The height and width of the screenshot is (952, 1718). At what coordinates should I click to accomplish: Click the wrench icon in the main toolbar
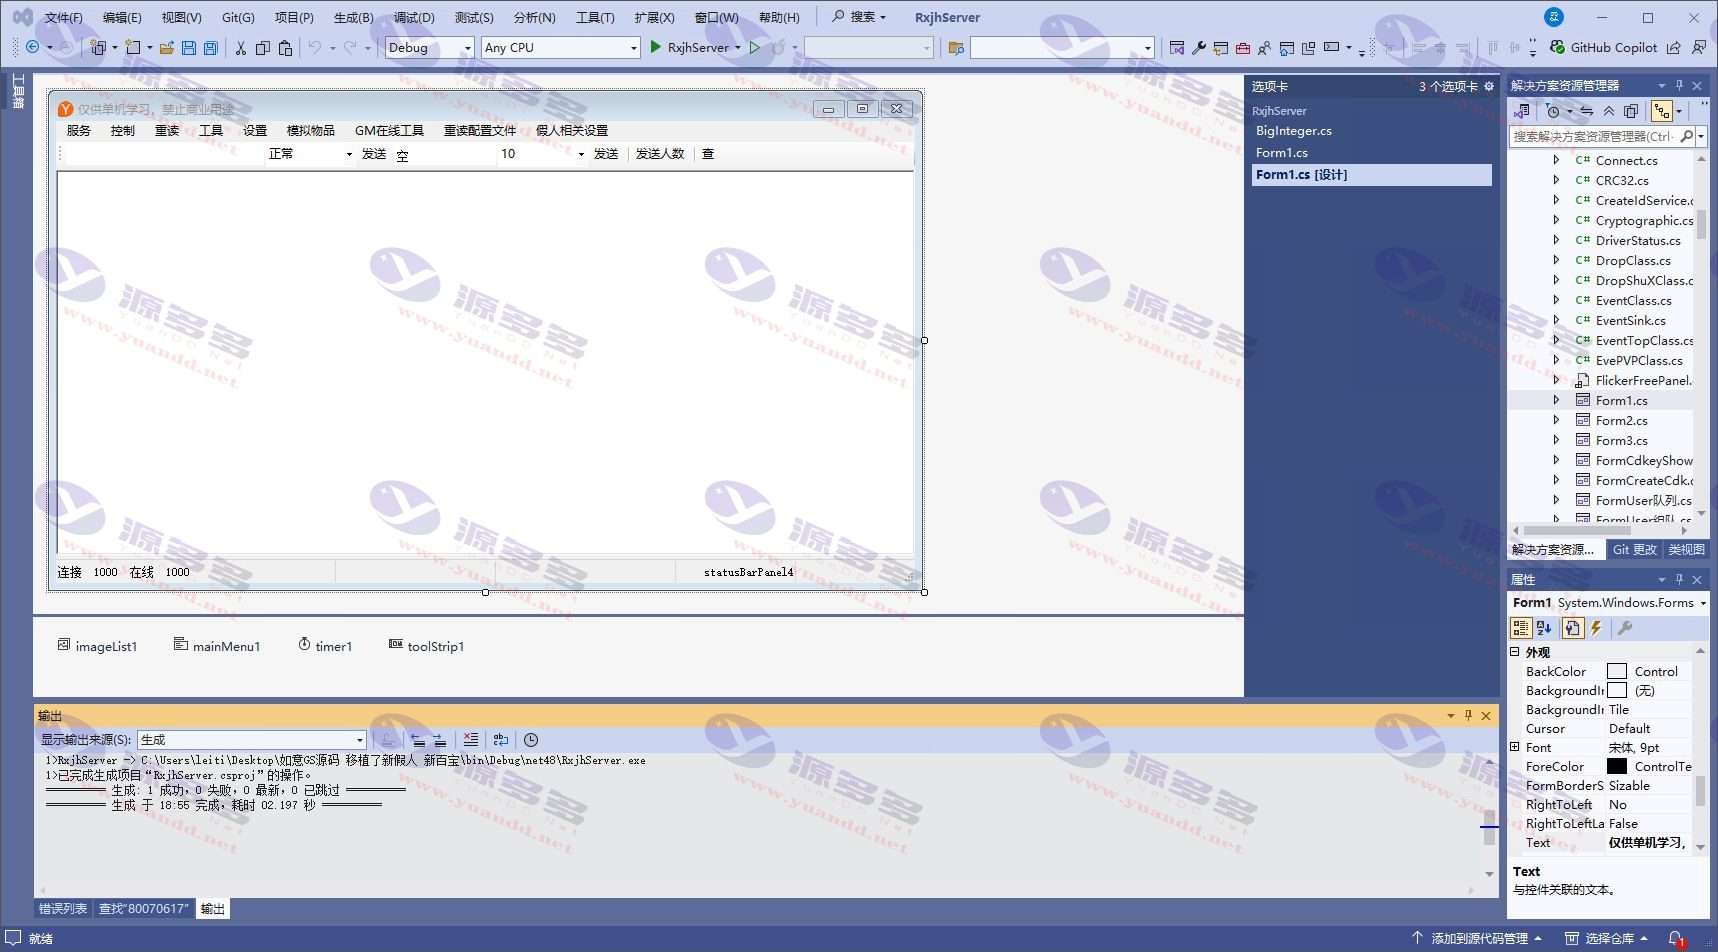click(x=1199, y=47)
